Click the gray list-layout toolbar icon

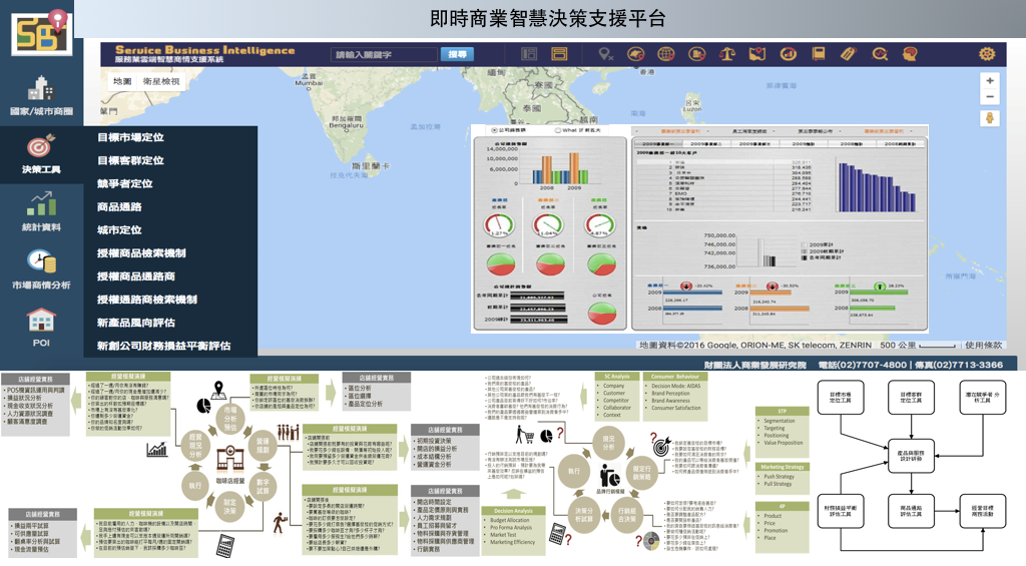[x=529, y=54]
